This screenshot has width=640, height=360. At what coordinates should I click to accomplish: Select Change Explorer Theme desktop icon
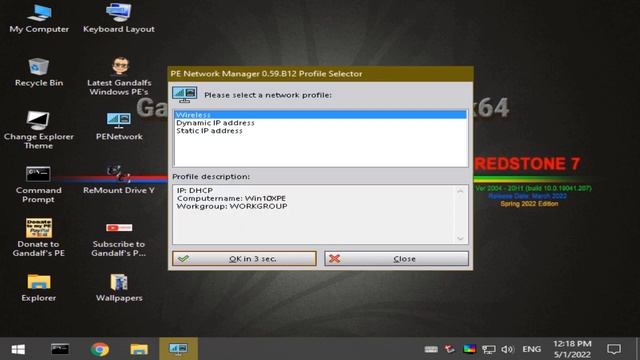[39, 130]
